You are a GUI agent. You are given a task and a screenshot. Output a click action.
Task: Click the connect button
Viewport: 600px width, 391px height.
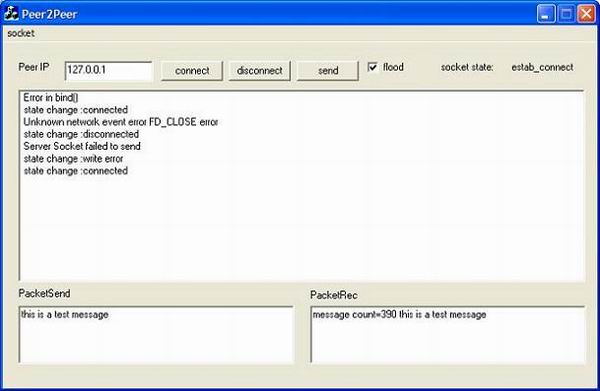pos(192,71)
